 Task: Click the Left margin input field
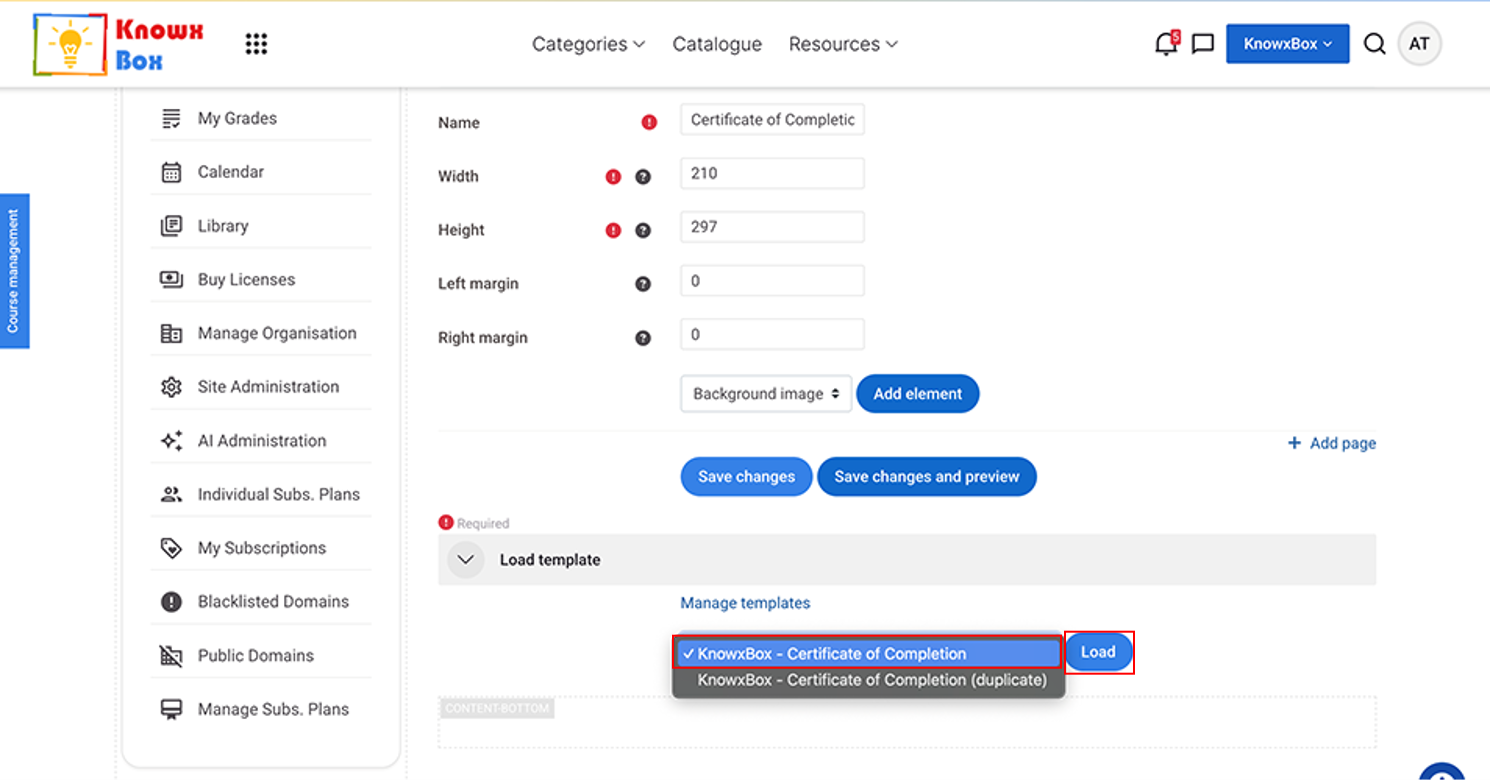pyautogui.click(x=772, y=281)
